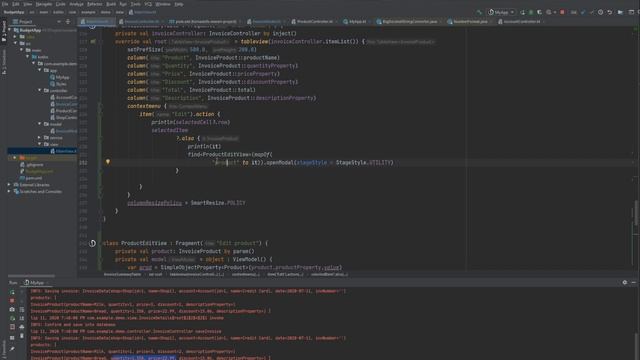Click the red stop icon in Run panel

click(12, 301)
